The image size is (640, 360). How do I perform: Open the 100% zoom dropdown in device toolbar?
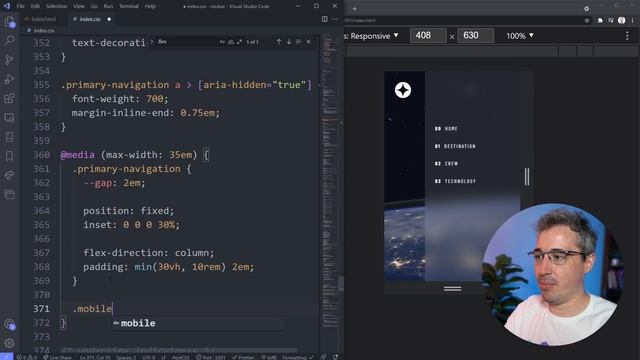[520, 36]
